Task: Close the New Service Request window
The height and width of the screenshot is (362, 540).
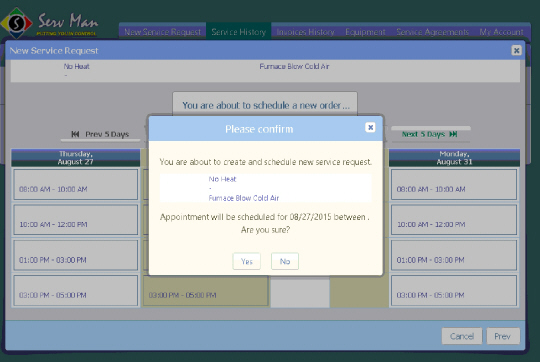Action: [516, 51]
